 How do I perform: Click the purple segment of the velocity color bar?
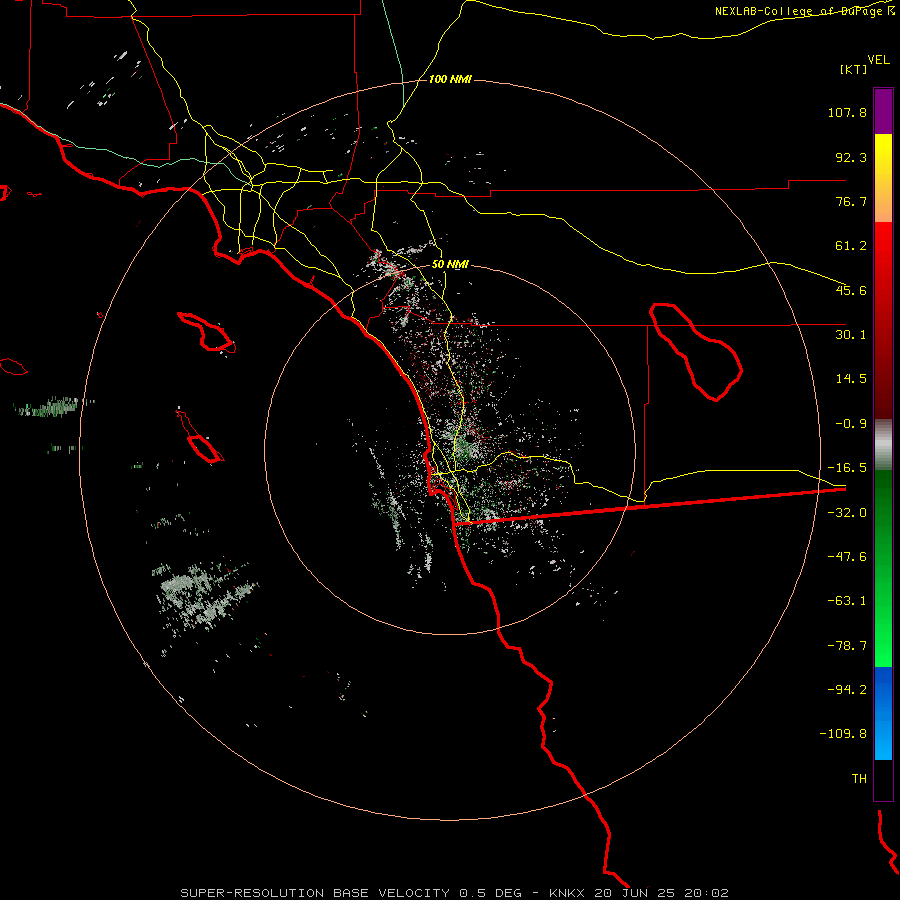click(x=883, y=111)
